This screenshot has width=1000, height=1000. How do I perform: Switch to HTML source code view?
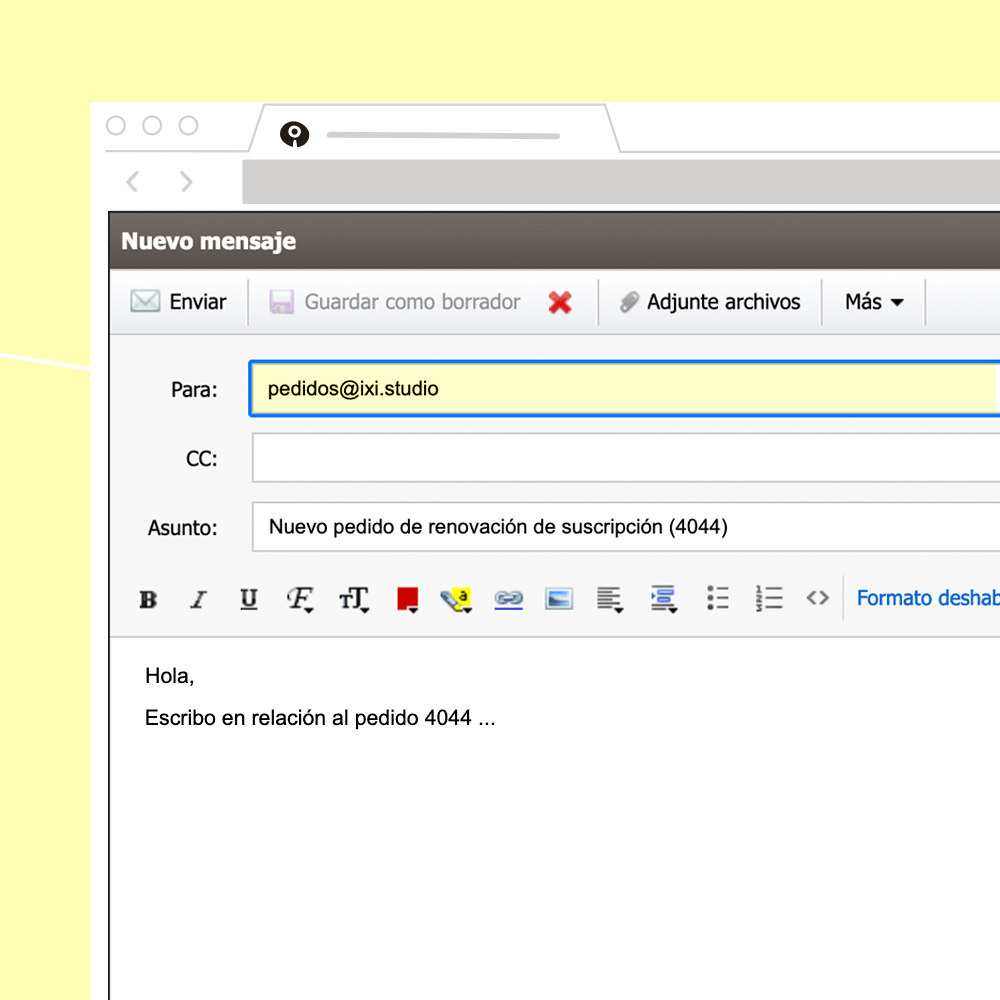pyautogui.click(x=817, y=598)
